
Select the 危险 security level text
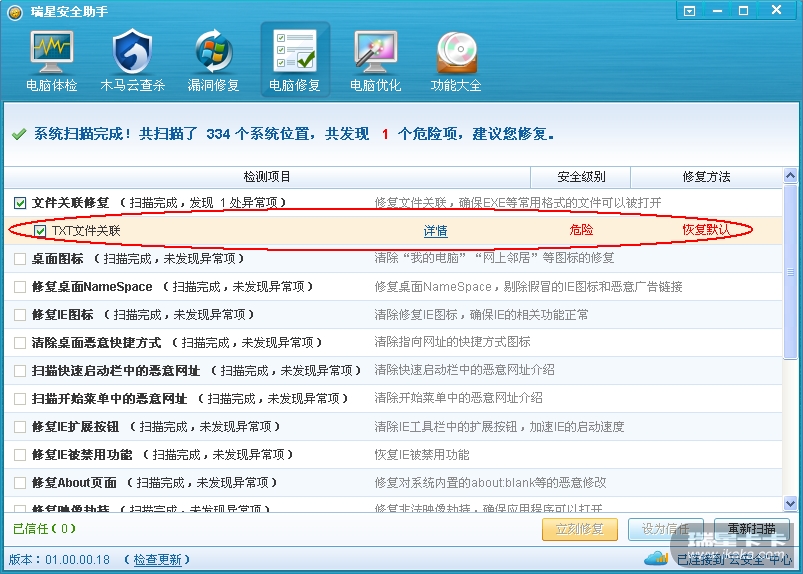[581, 230]
